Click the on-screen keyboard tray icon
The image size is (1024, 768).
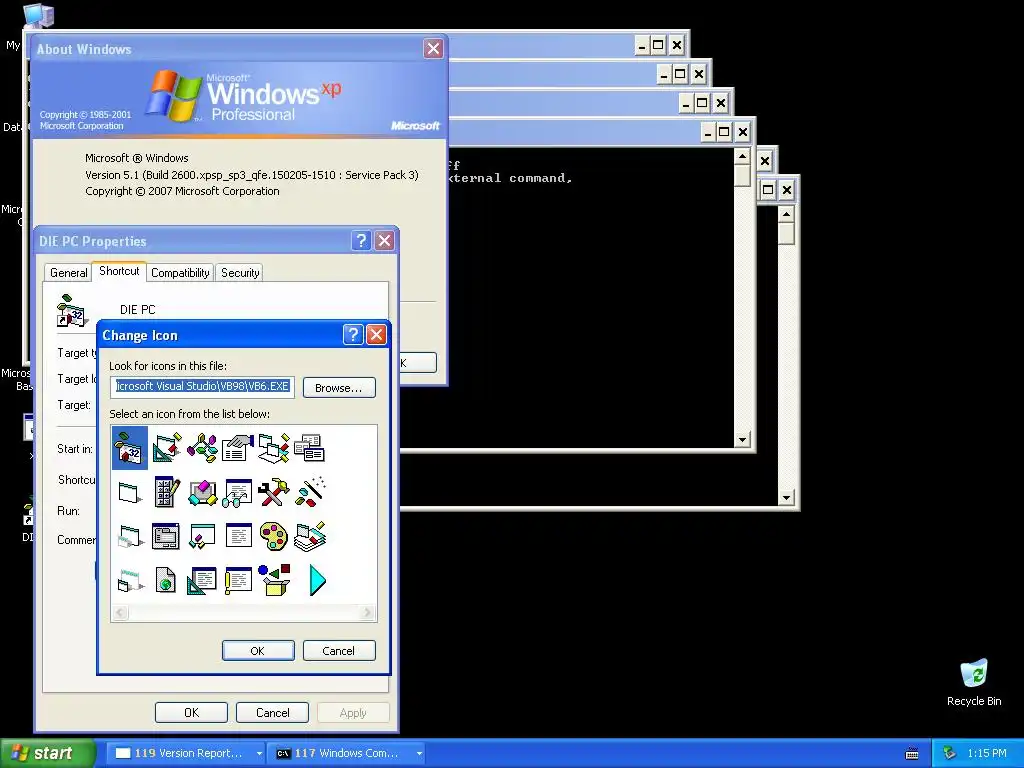912,754
